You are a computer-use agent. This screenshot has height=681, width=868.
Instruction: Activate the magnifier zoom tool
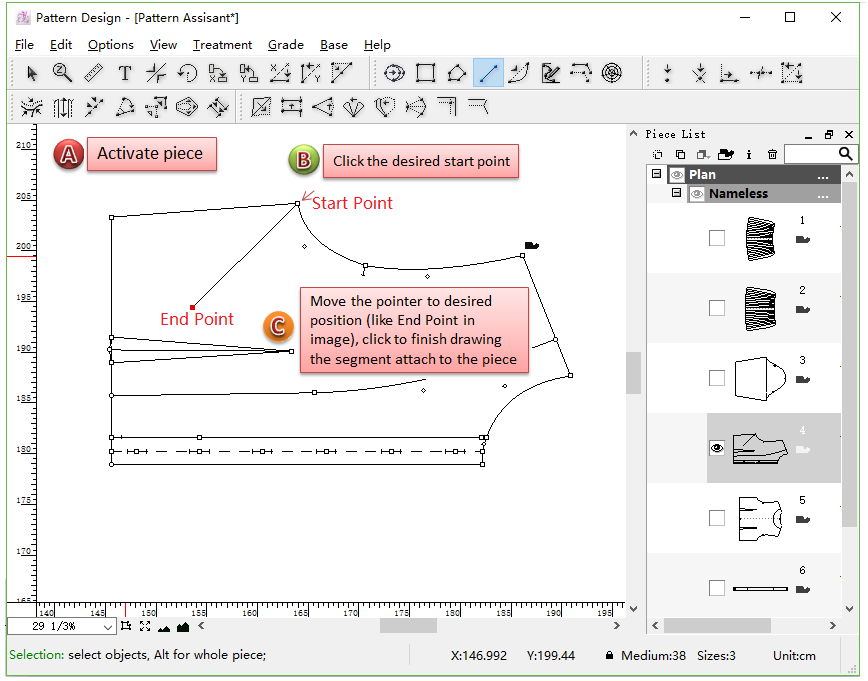click(62, 73)
